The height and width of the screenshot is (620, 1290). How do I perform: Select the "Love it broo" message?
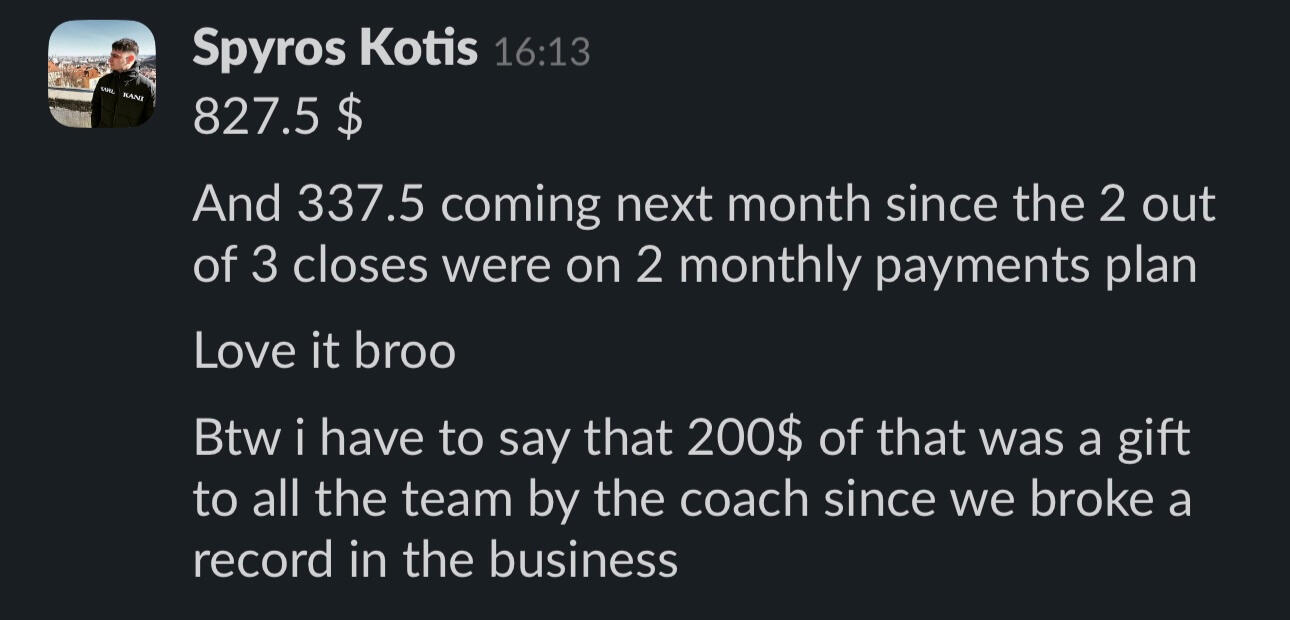point(323,351)
